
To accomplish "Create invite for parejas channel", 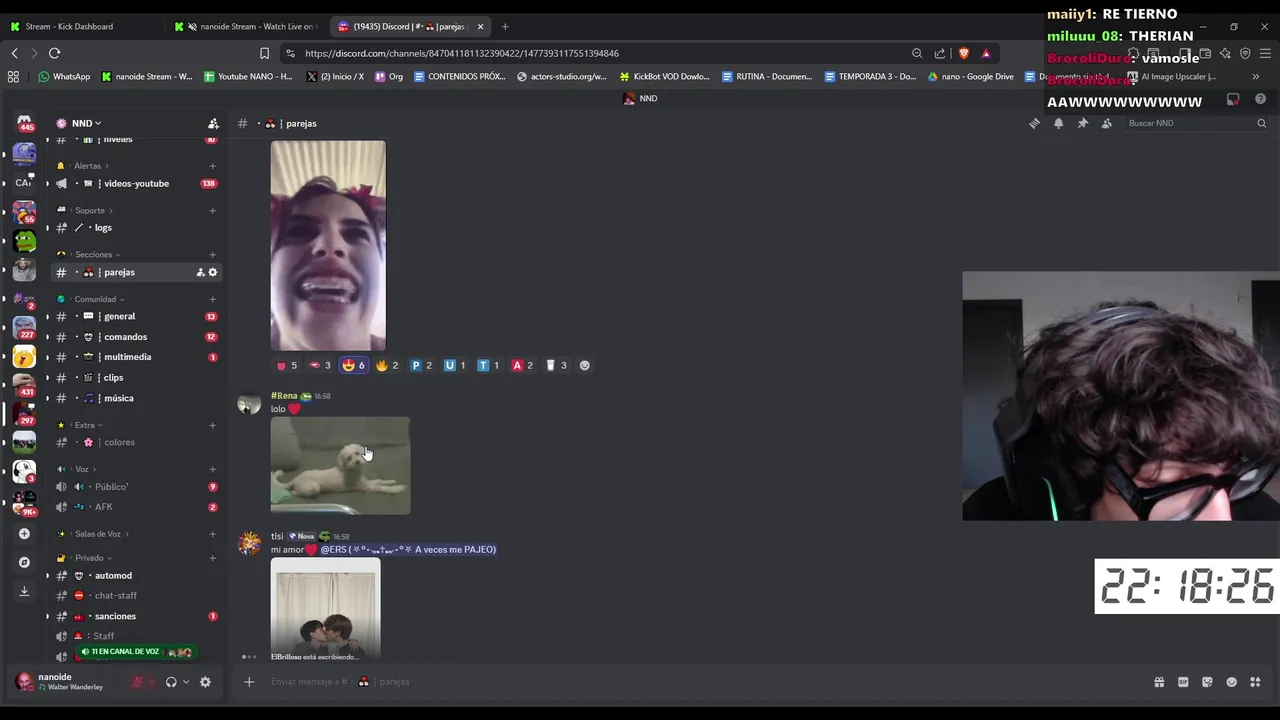I will [200, 272].
